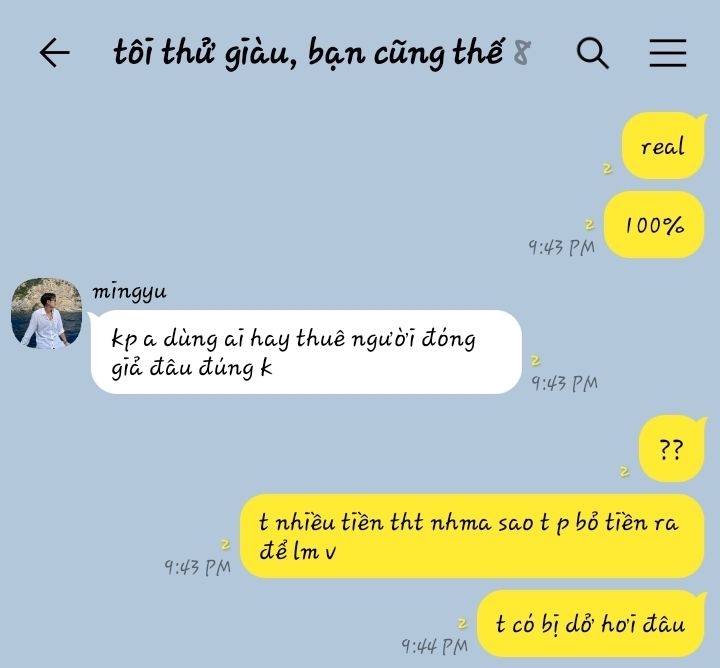Tap the member count 8 in header
The height and width of the screenshot is (668, 720).
[522, 53]
